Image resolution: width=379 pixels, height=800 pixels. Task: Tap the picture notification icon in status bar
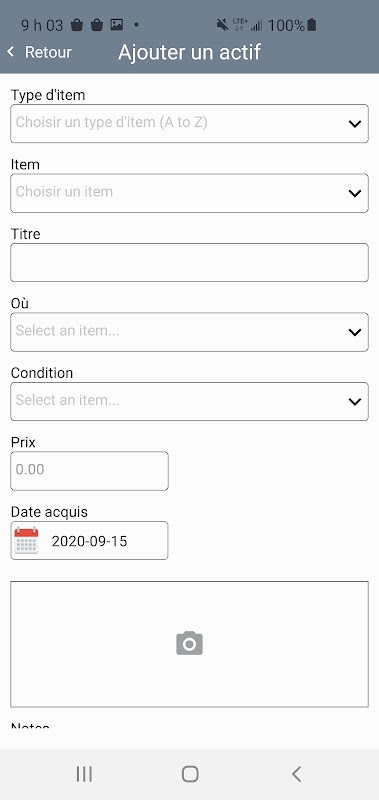117,24
